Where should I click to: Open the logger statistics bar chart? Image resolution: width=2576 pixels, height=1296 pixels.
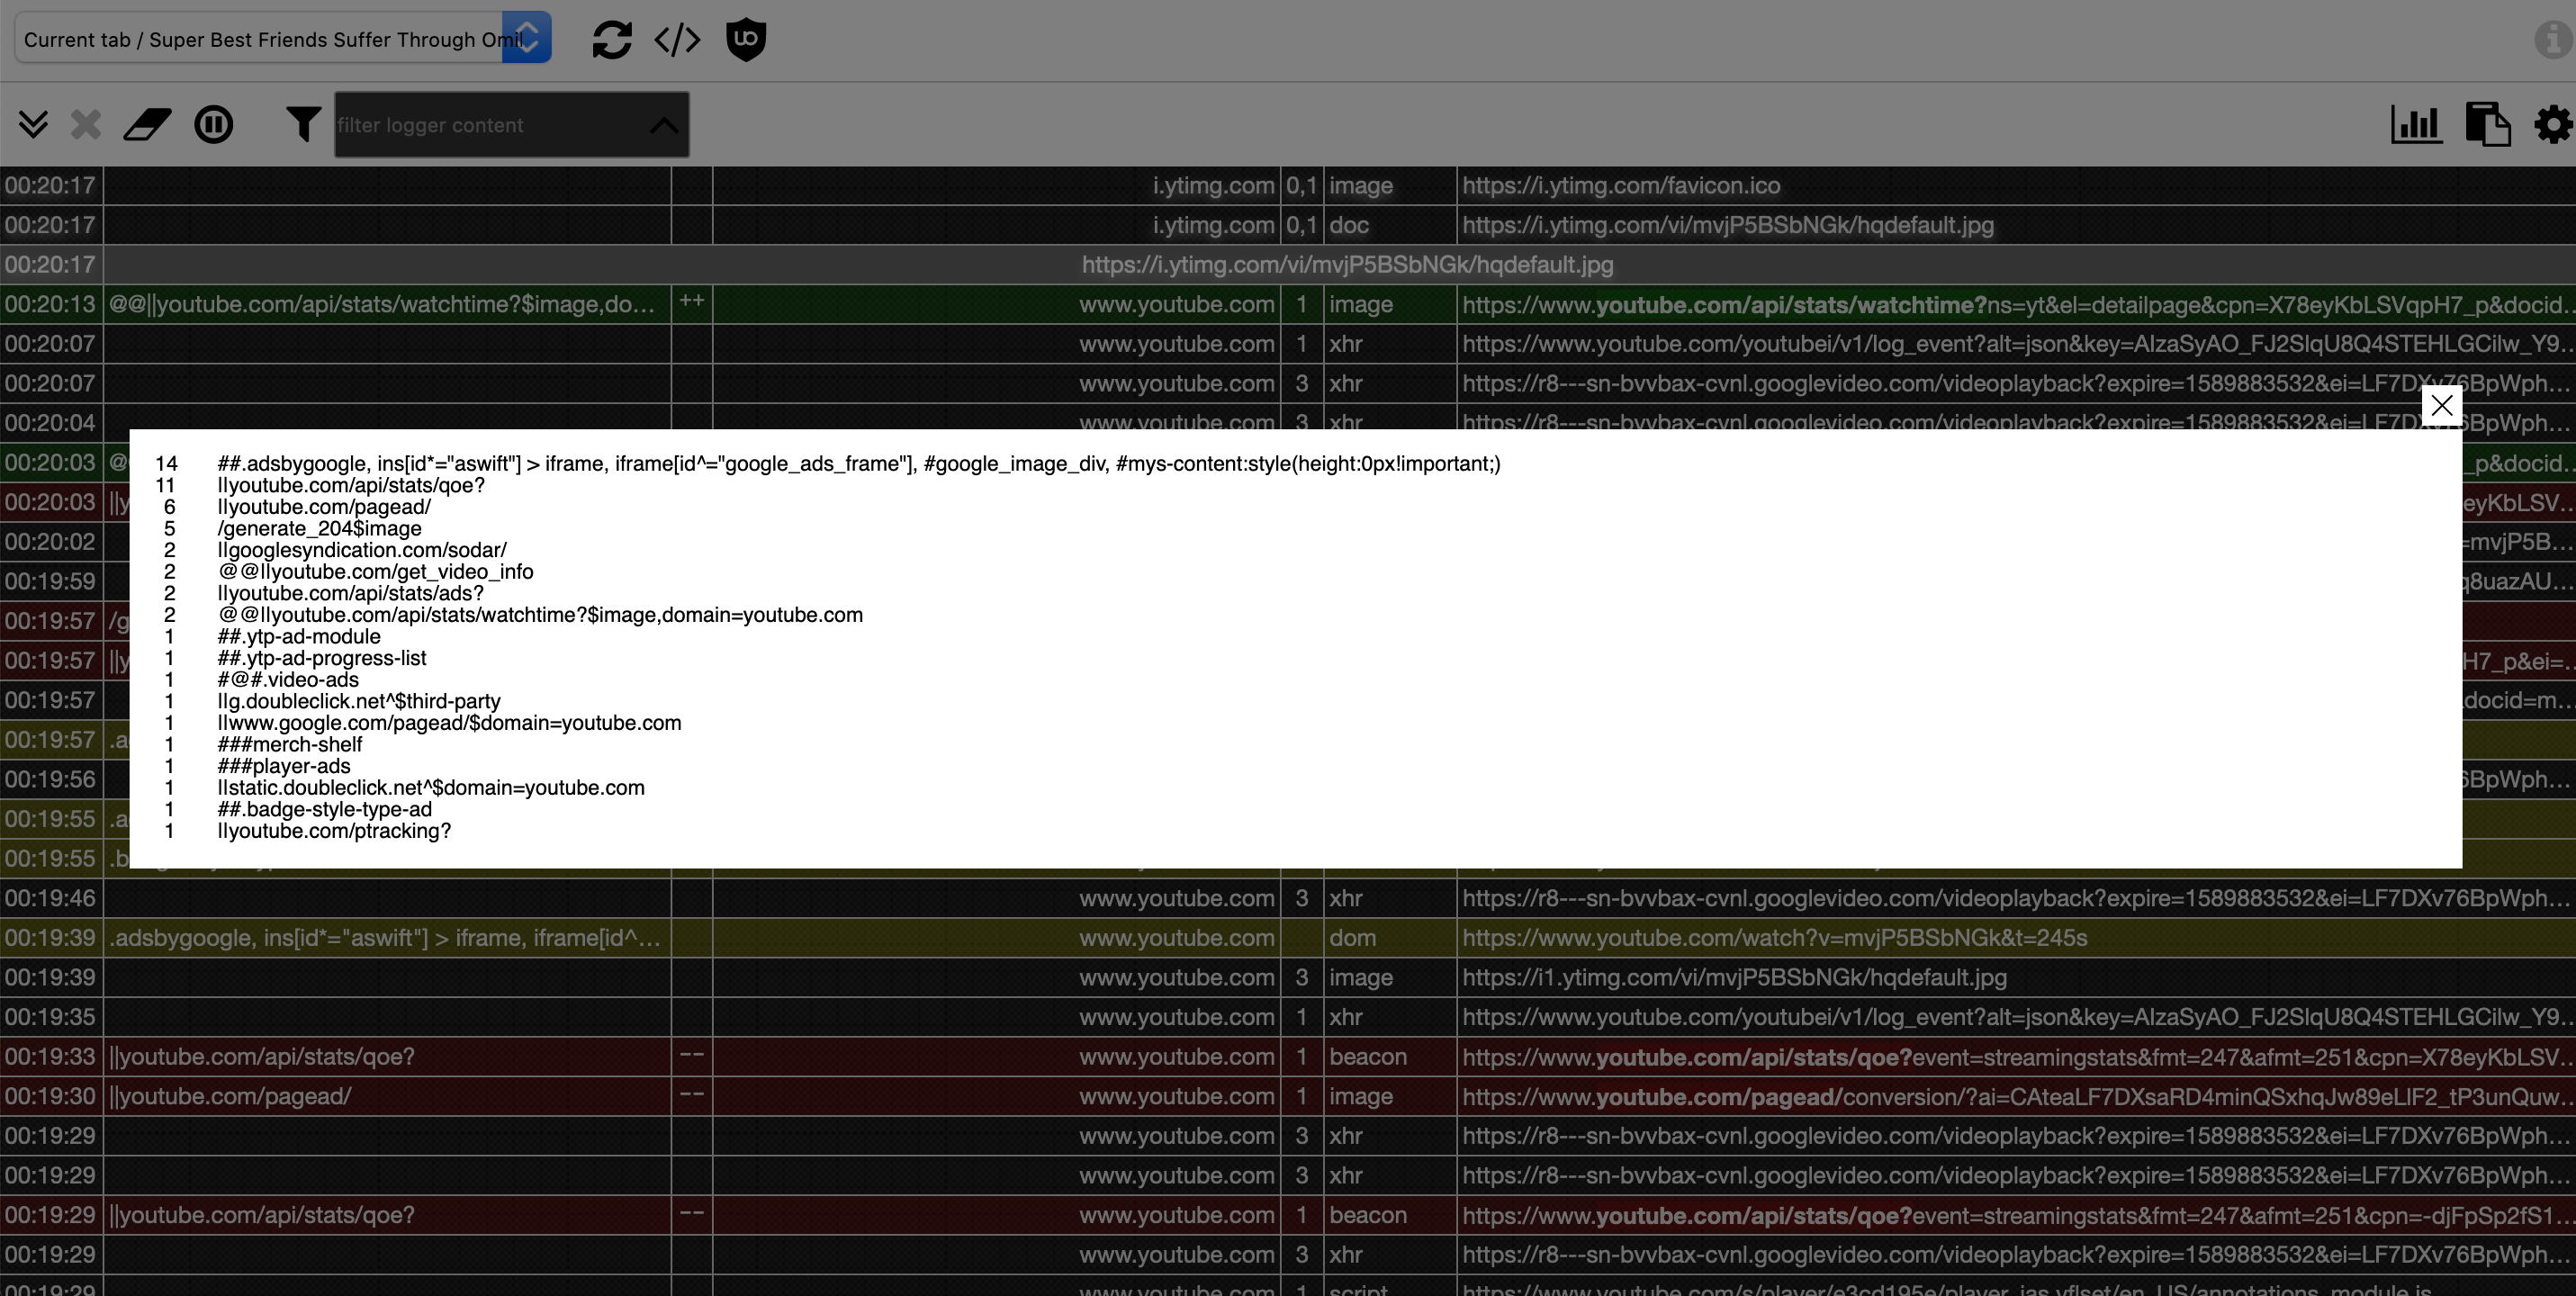tap(2417, 124)
